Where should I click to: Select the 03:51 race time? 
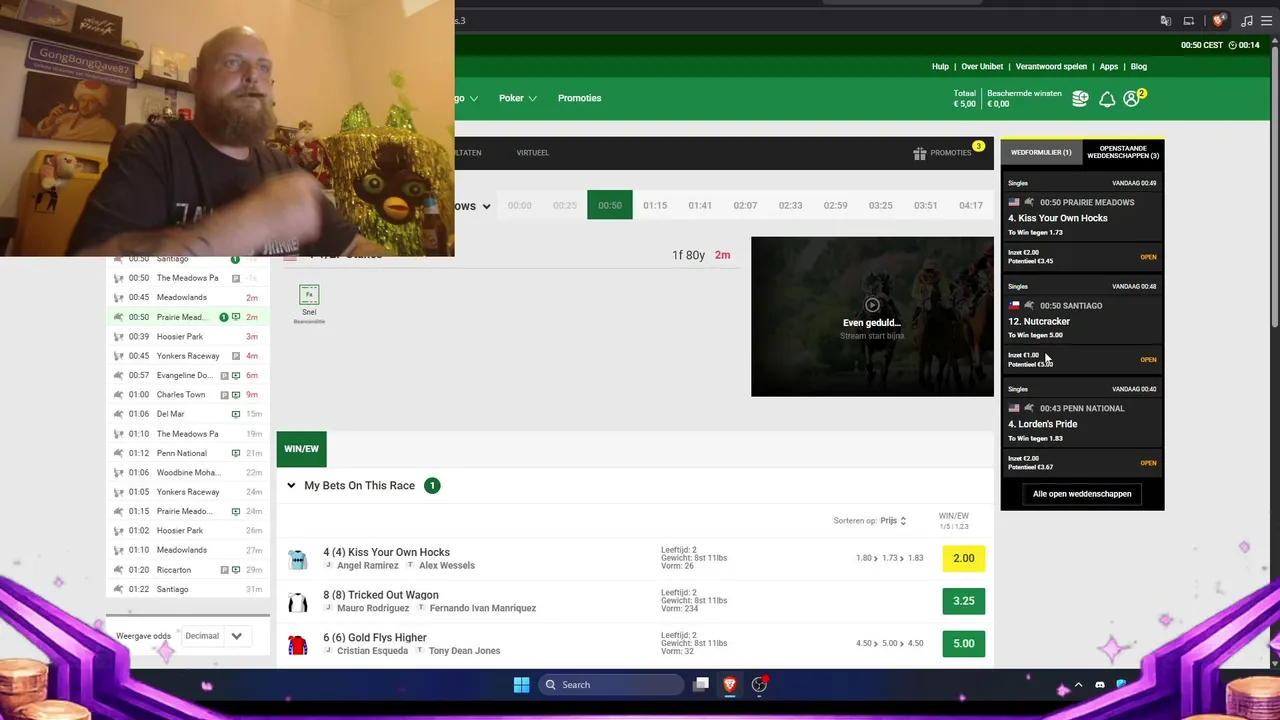coord(925,205)
